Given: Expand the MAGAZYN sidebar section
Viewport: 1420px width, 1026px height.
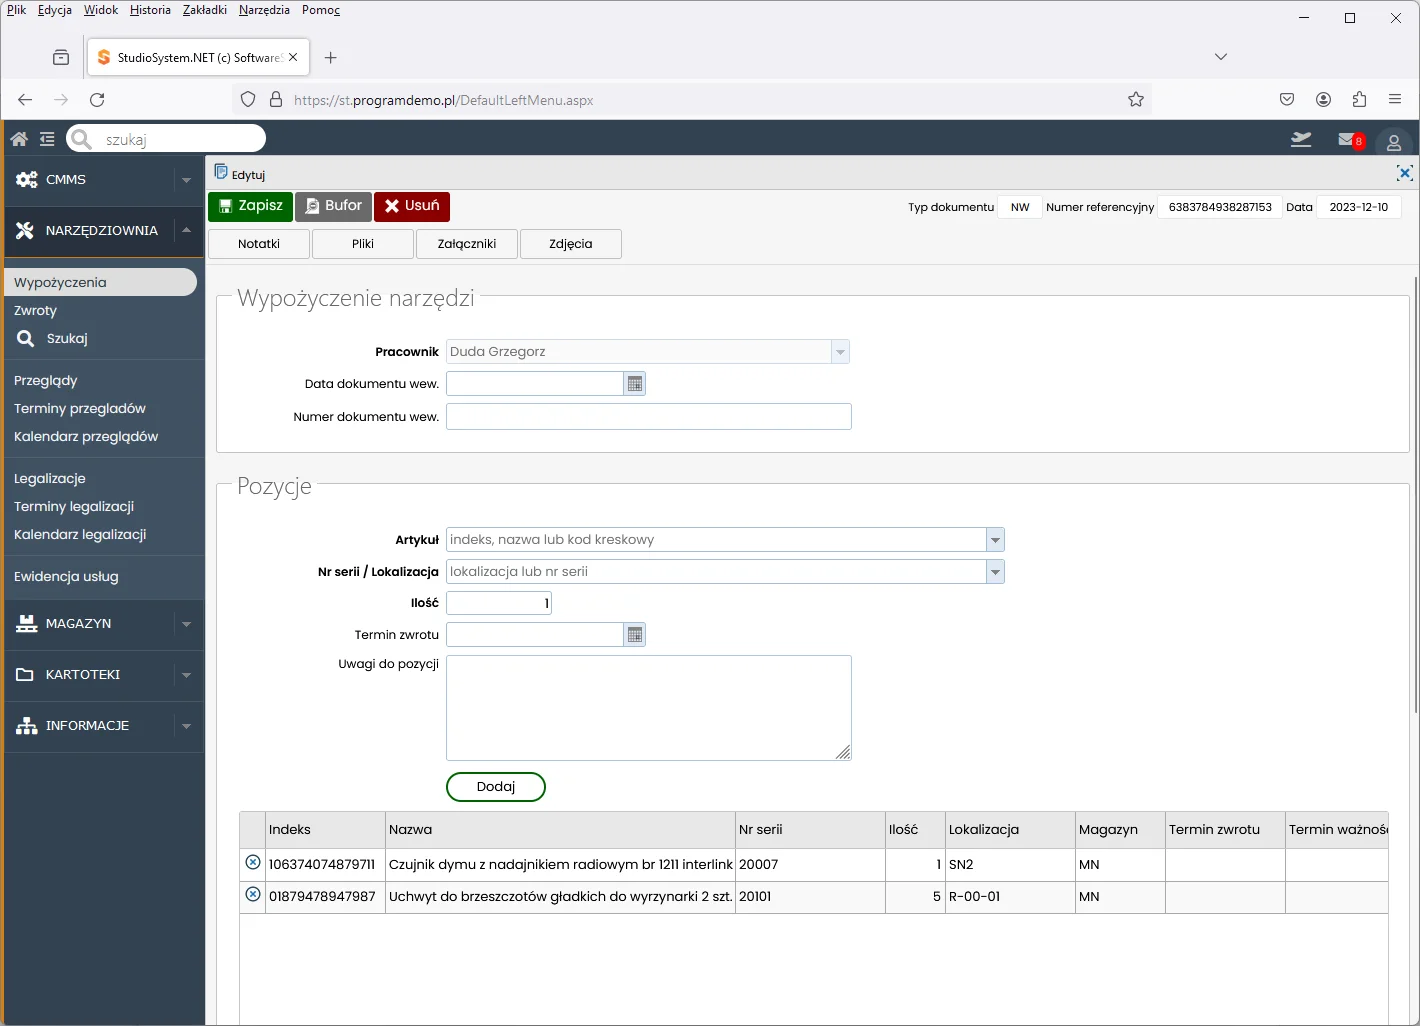Looking at the screenshot, I should coord(186,624).
